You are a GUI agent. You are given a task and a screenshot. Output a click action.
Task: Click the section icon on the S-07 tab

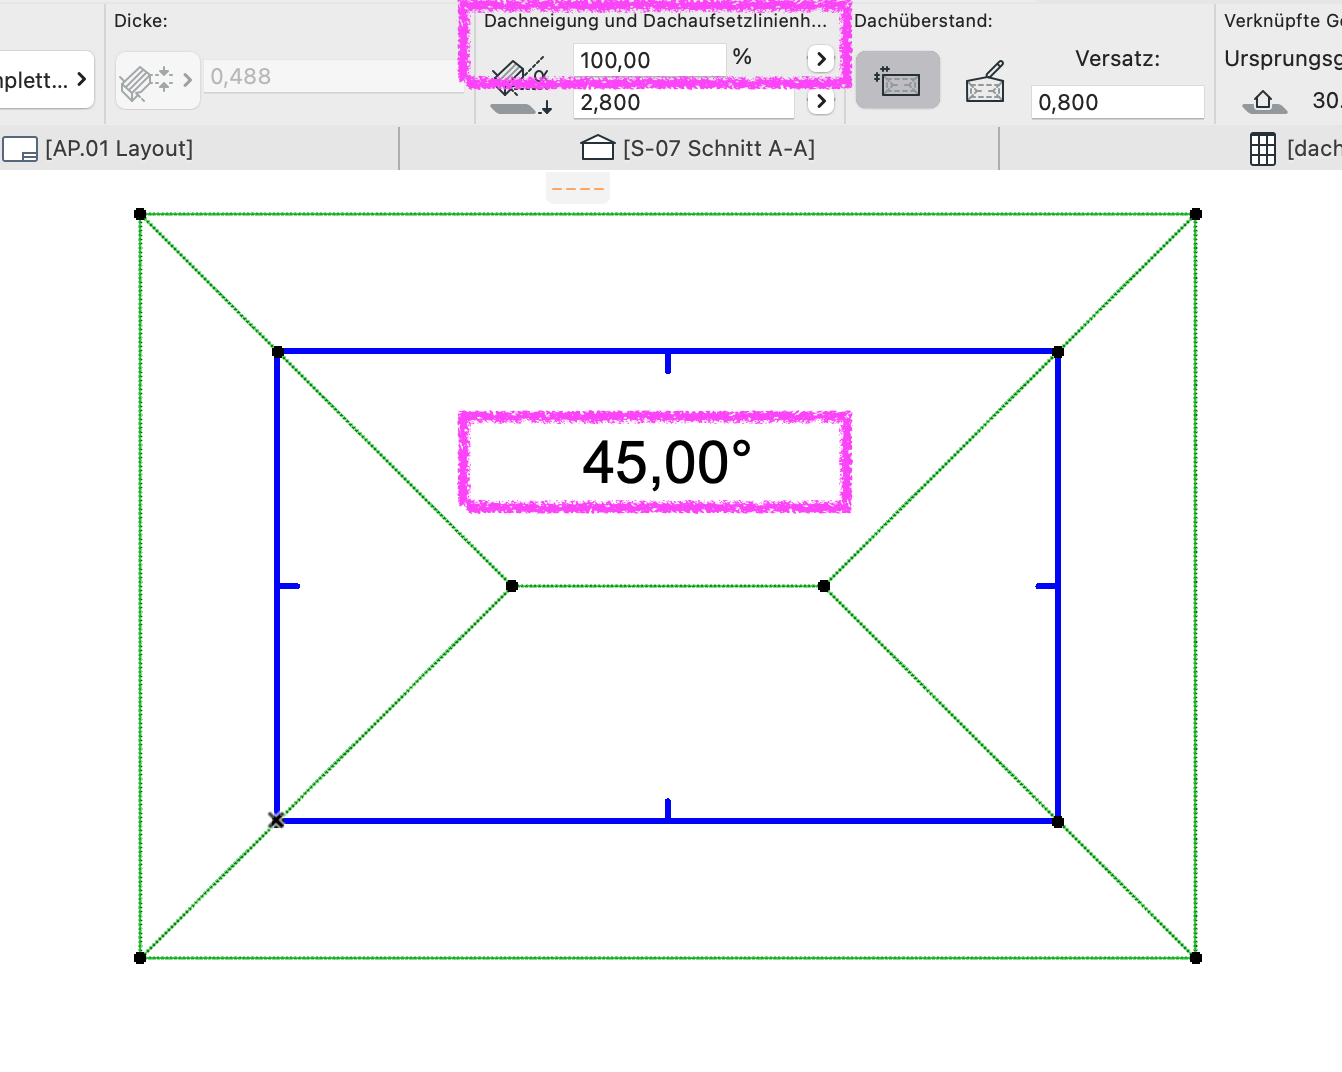pyautogui.click(x=598, y=148)
